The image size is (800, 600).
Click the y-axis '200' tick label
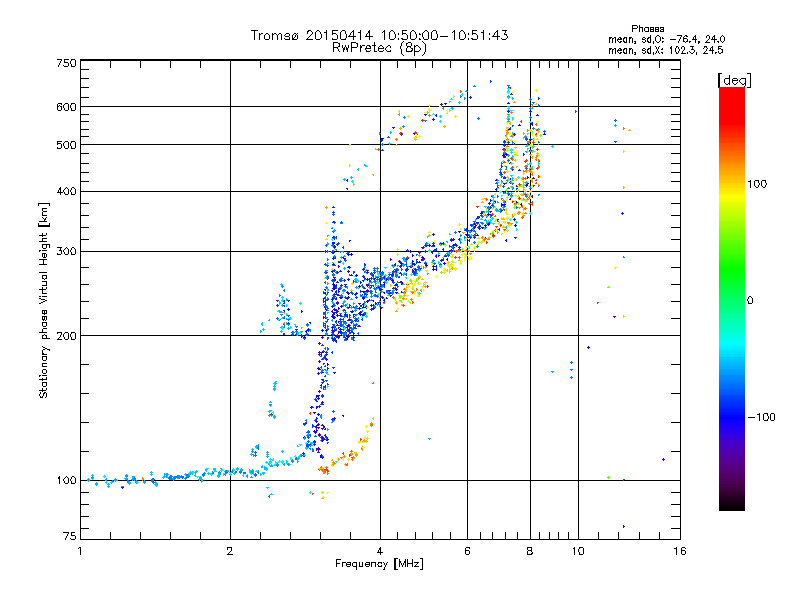click(x=66, y=336)
